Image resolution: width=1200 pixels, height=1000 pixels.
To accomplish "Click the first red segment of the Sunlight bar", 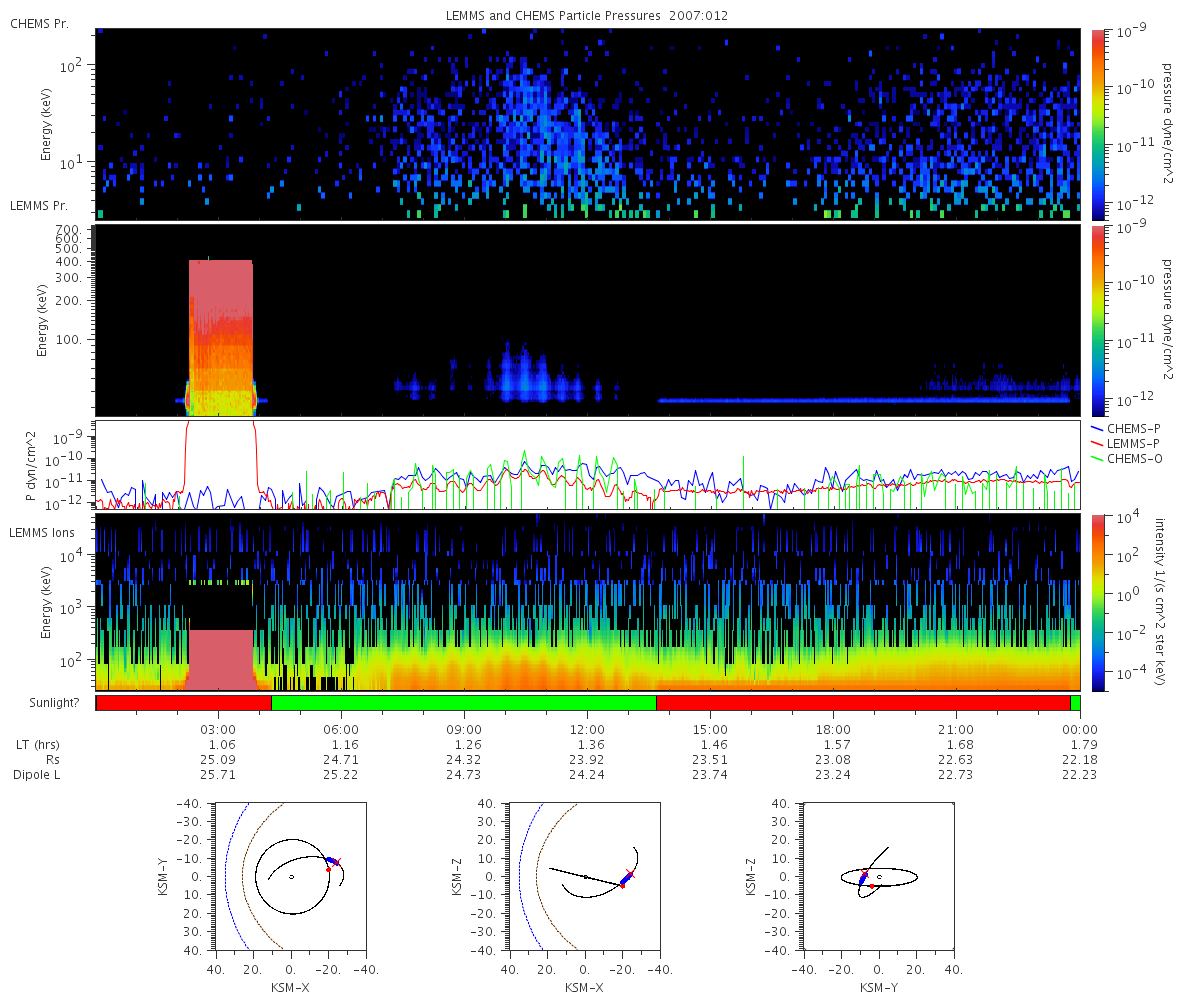I will (x=184, y=703).
